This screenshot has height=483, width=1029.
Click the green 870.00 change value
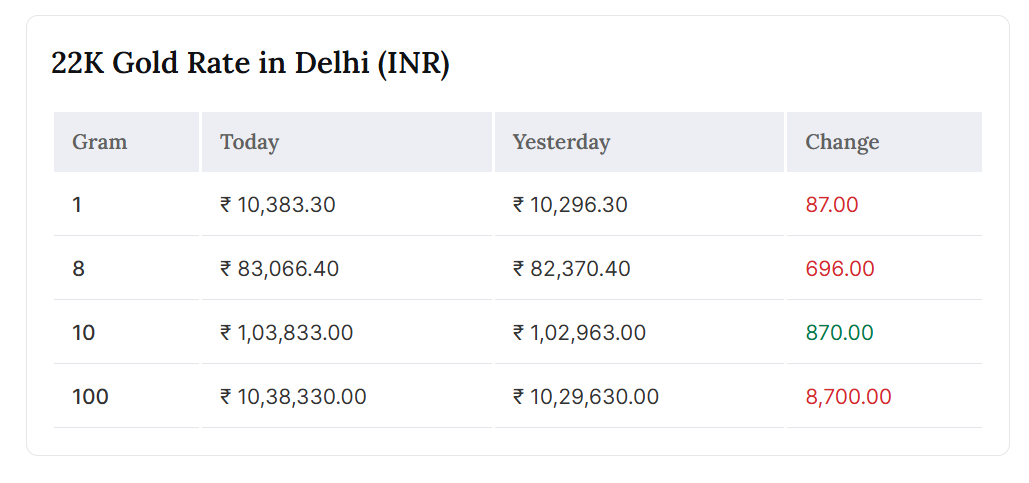pyautogui.click(x=839, y=333)
